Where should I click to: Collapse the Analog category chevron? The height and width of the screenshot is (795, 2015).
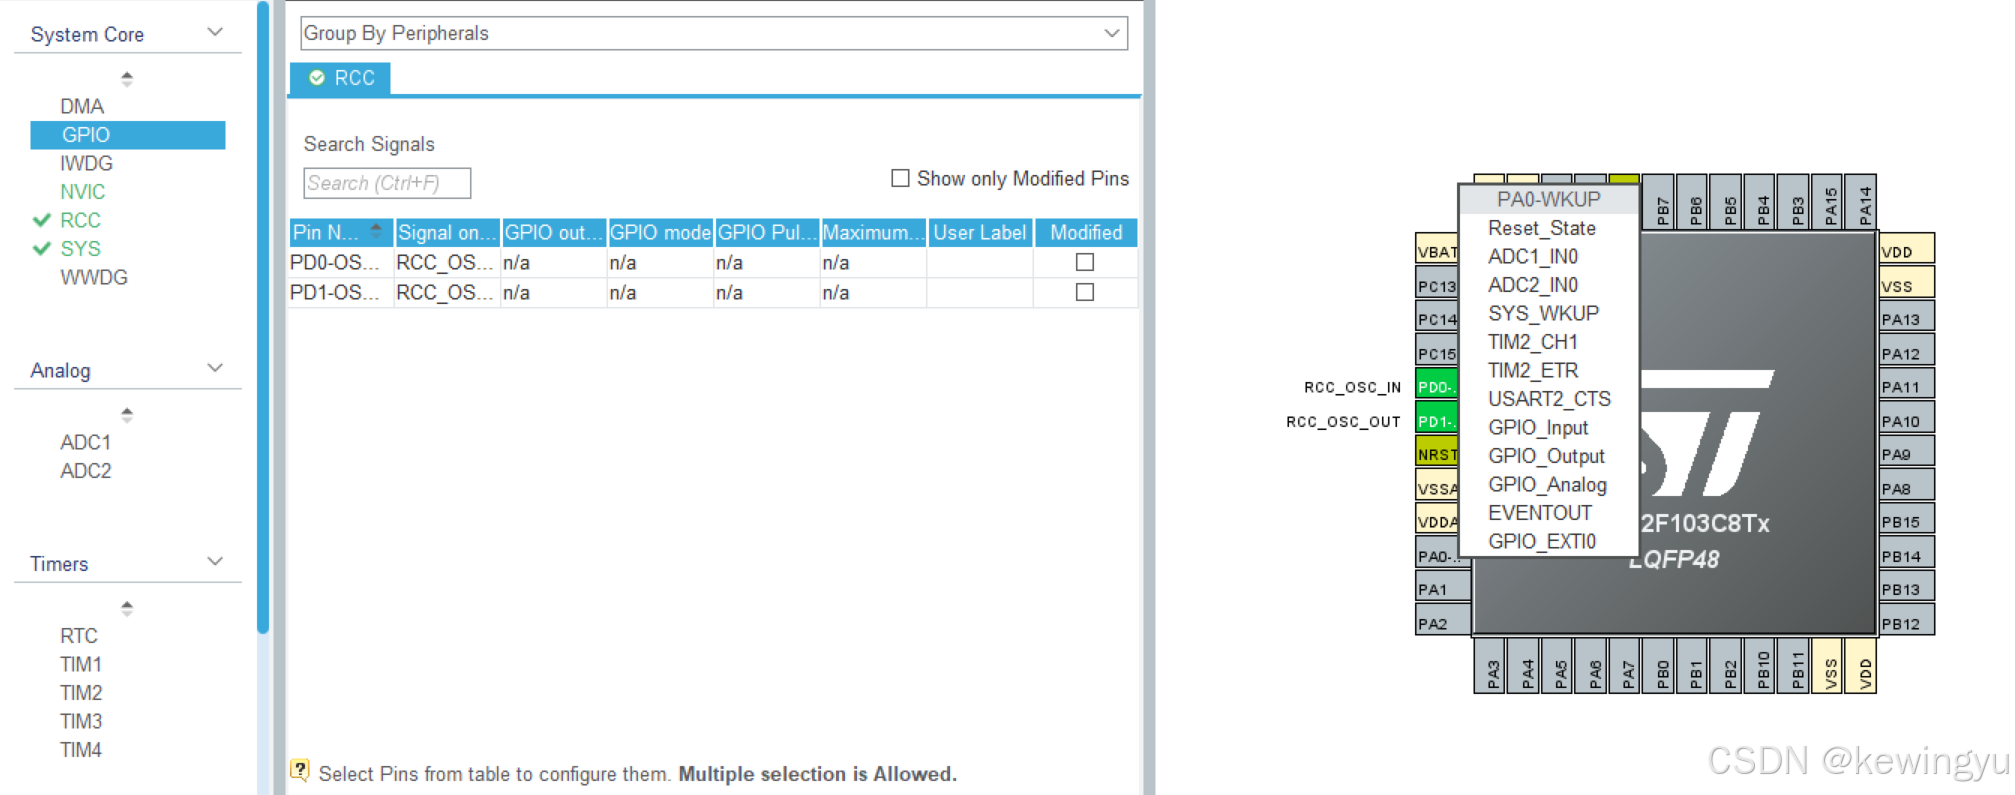215,368
